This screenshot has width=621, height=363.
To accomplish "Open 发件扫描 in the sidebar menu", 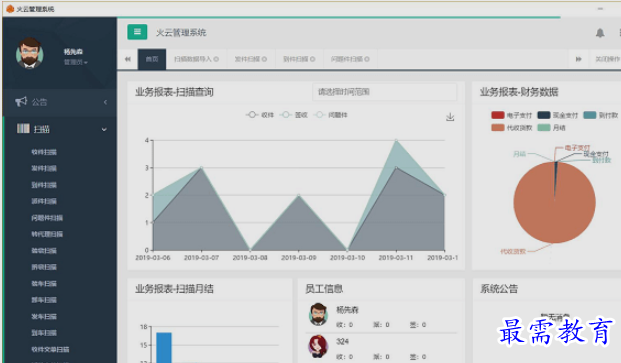I will 44,168.
